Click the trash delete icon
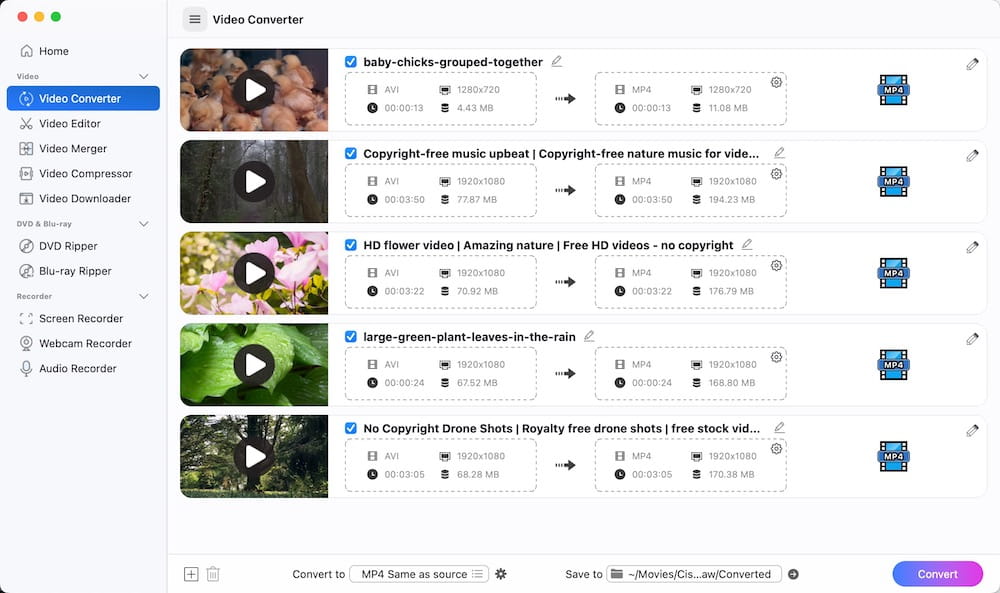1000x593 pixels. pyautogui.click(x=213, y=574)
